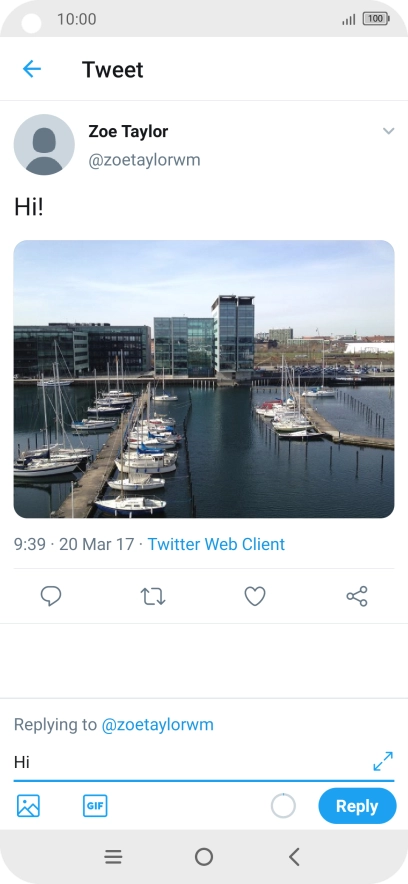Share the tweet via share icon
The image size is (408, 884).
pos(357,596)
